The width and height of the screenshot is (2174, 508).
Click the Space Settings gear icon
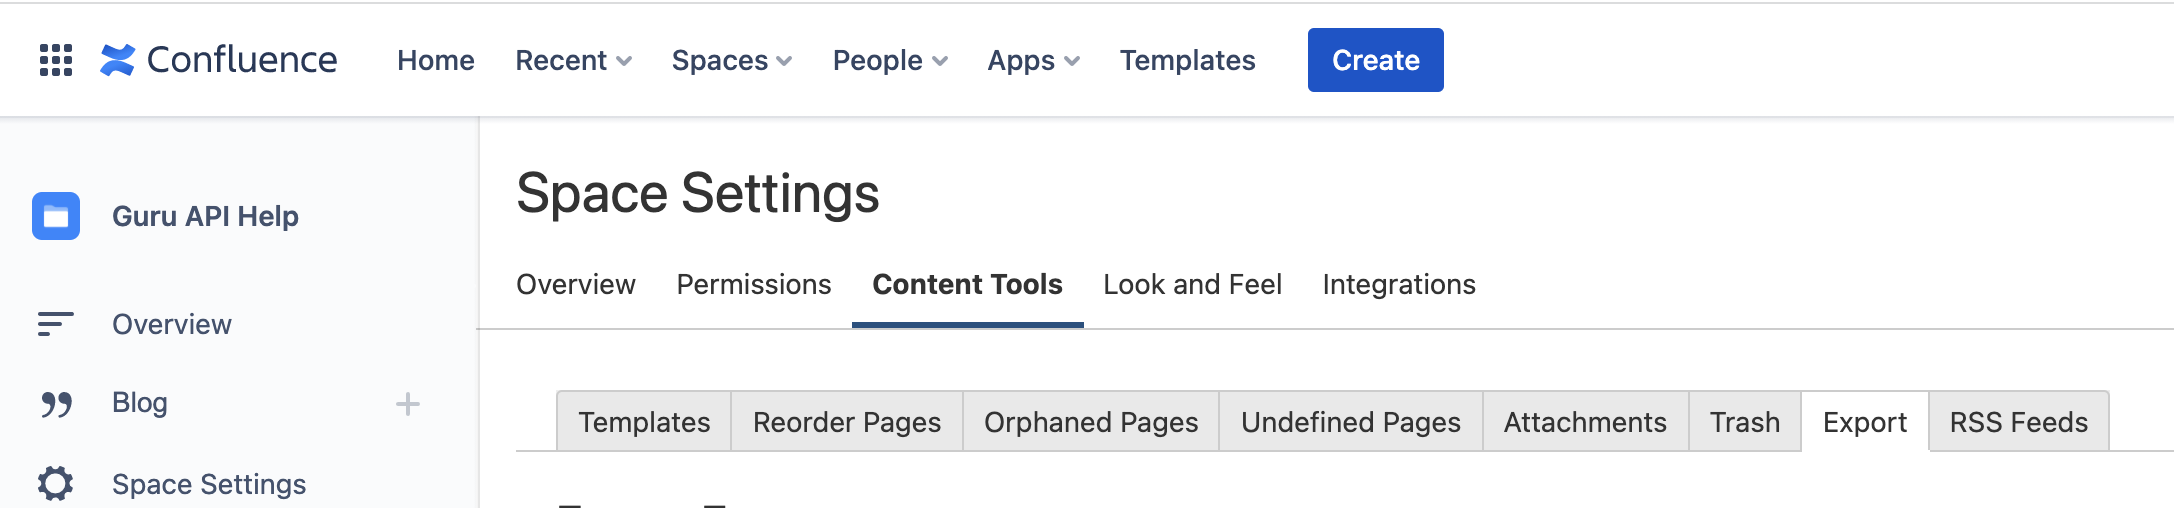tap(56, 484)
